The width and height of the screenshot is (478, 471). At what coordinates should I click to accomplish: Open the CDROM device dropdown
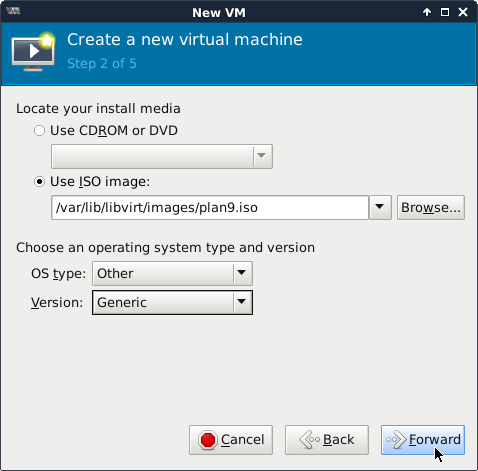click(162, 156)
